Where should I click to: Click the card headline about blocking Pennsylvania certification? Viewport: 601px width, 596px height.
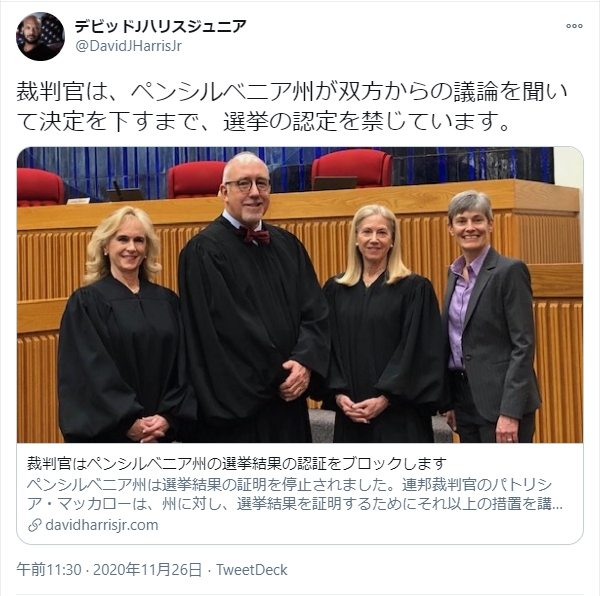pyautogui.click(x=236, y=464)
